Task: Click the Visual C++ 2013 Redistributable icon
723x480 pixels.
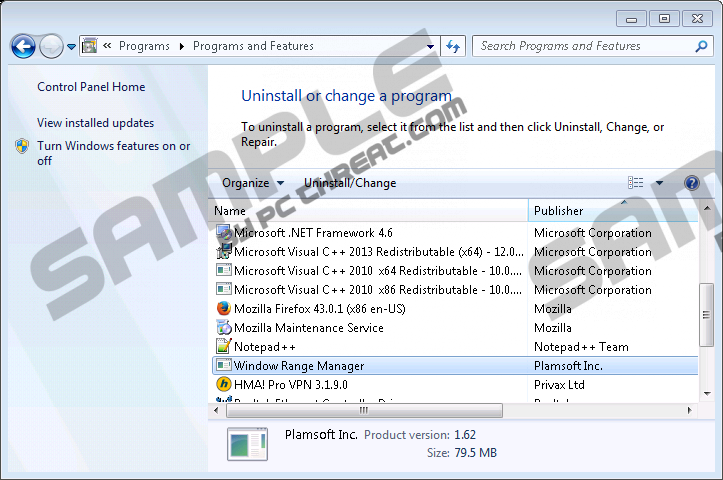Action: [224, 251]
